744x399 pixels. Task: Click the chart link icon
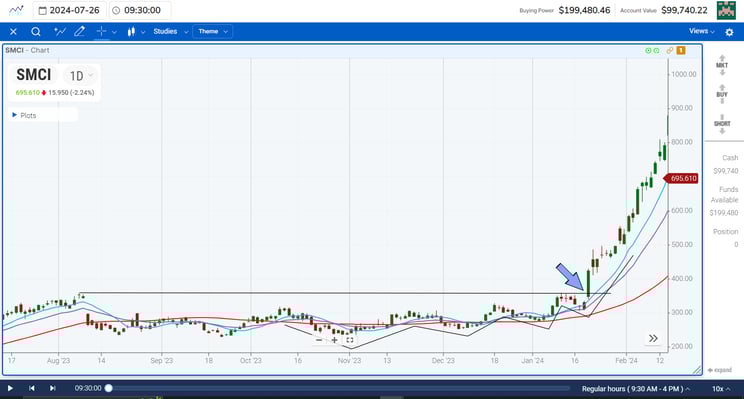tap(670, 50)
